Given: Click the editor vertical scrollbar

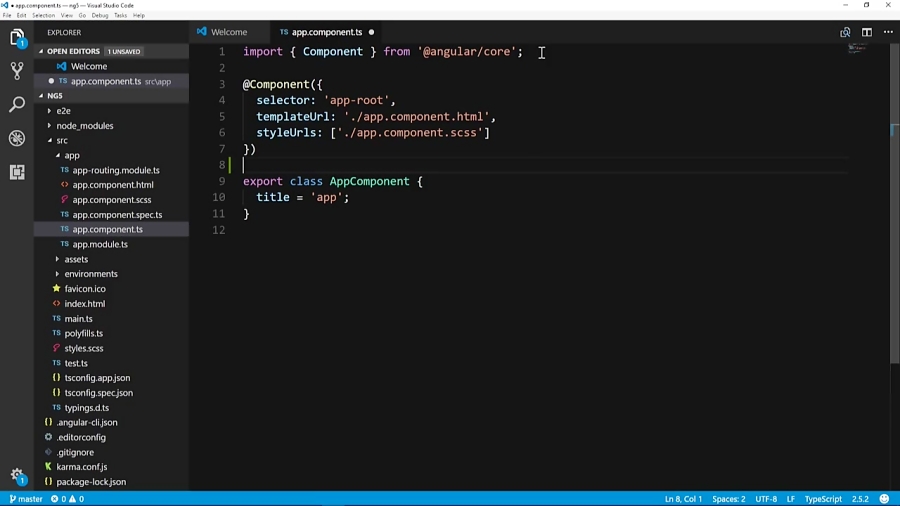Looking at the screenshot, I should (895, 203).
